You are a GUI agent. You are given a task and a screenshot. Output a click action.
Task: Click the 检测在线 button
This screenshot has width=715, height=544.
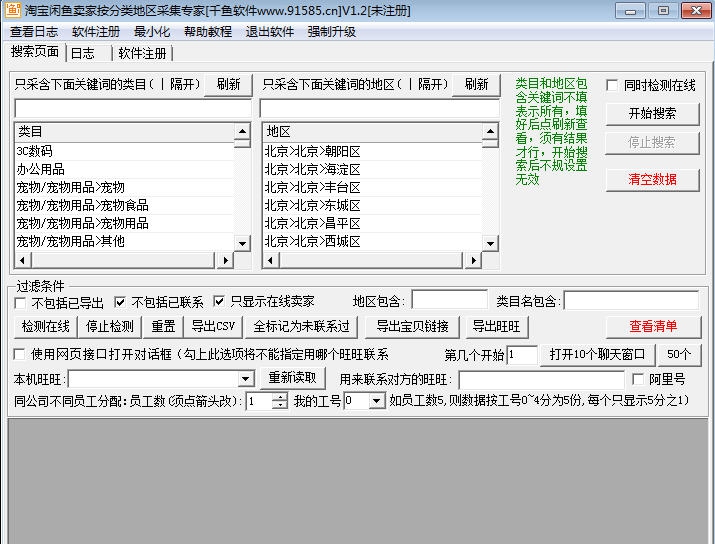point(46,326)
